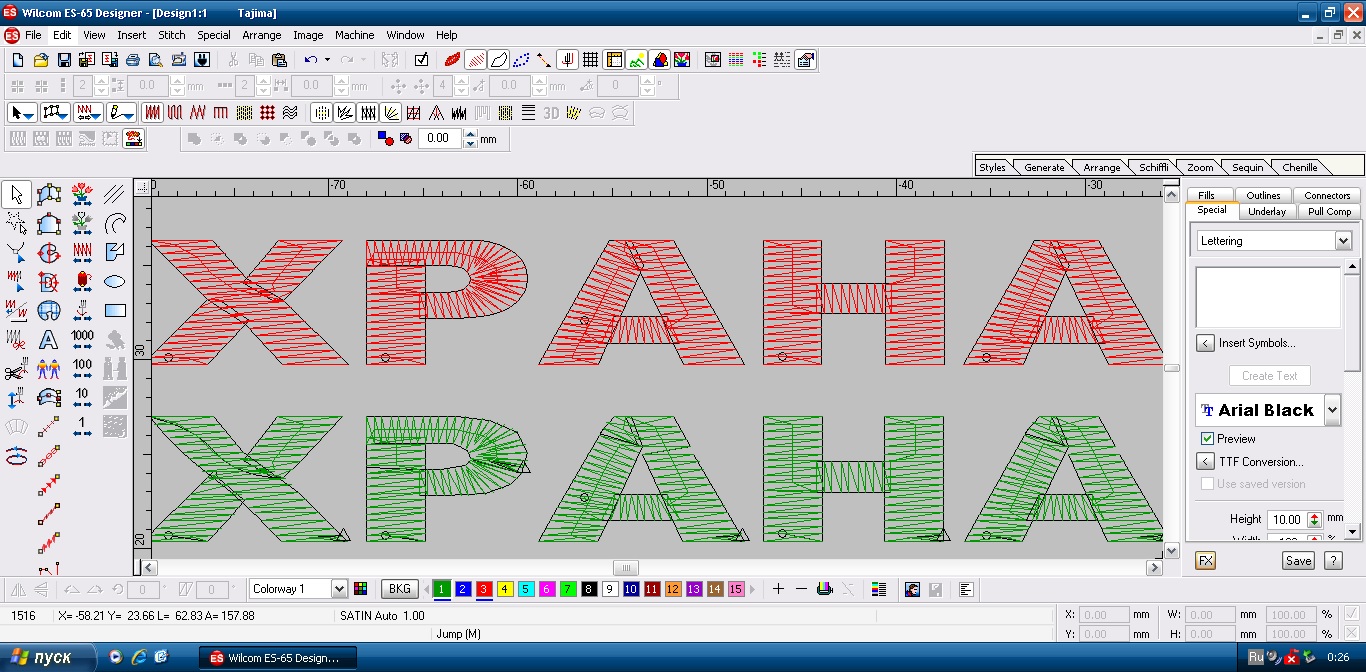Click the Save design icon
The height and width of the screenshot is (672, 1366).
[63, 60]
